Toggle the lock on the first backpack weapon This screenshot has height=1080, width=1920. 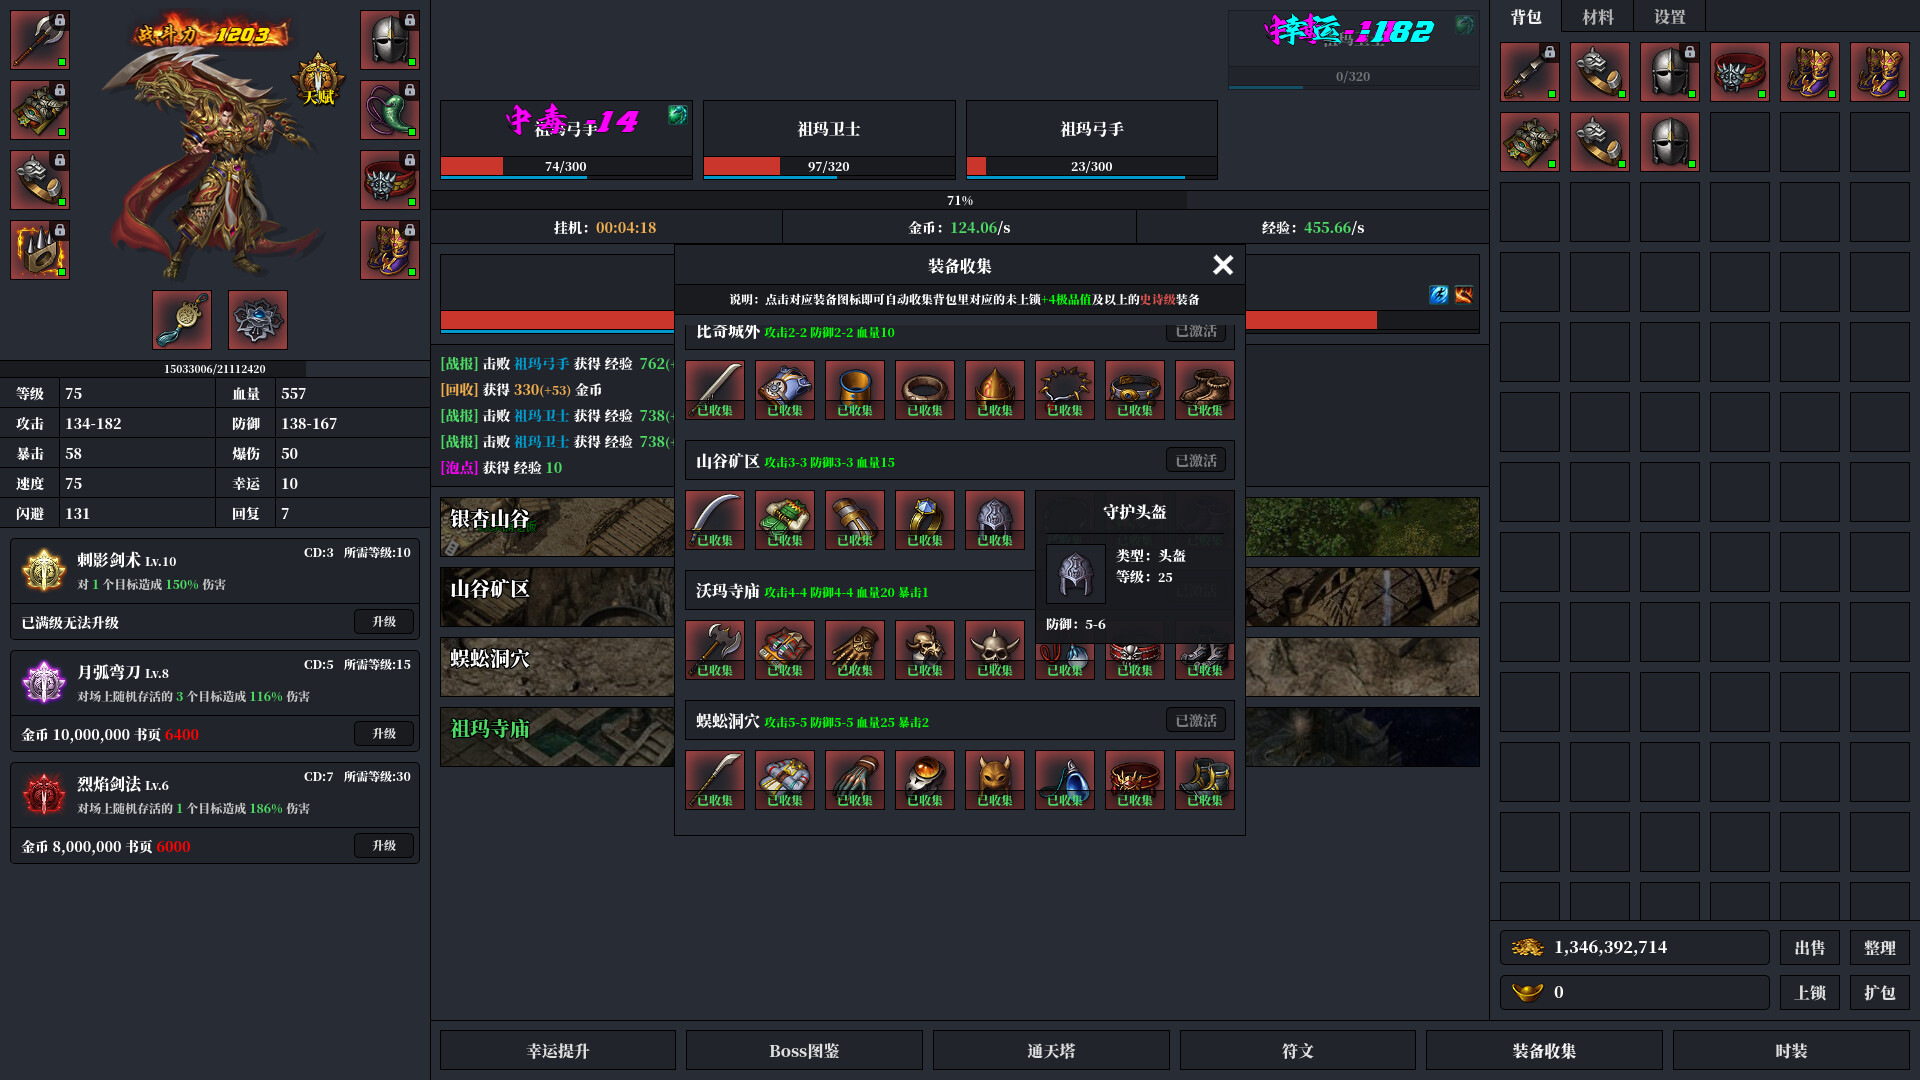pyautogui.click(x=1551, y=54)
